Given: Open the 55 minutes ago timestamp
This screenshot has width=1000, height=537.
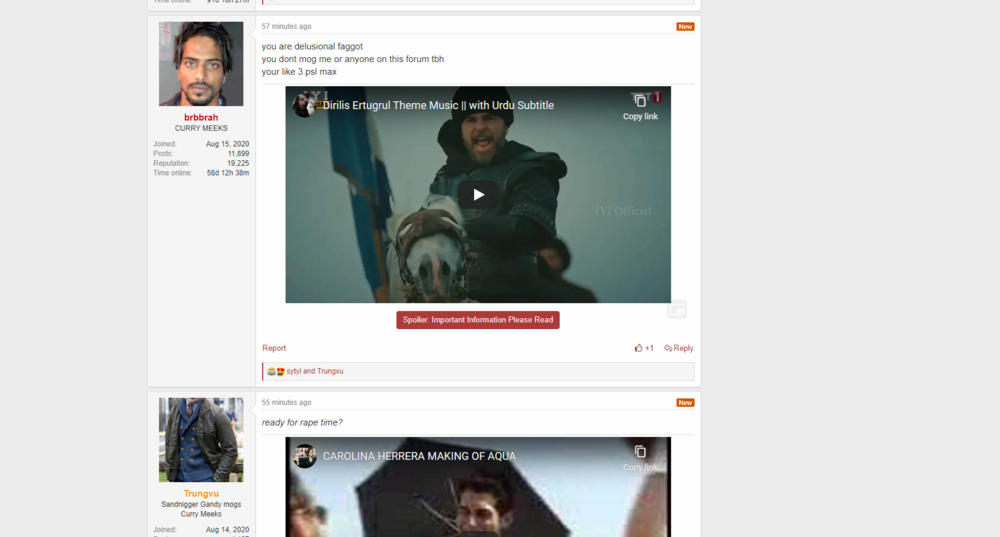Looking at the screenshot, I should click(286, 402).
